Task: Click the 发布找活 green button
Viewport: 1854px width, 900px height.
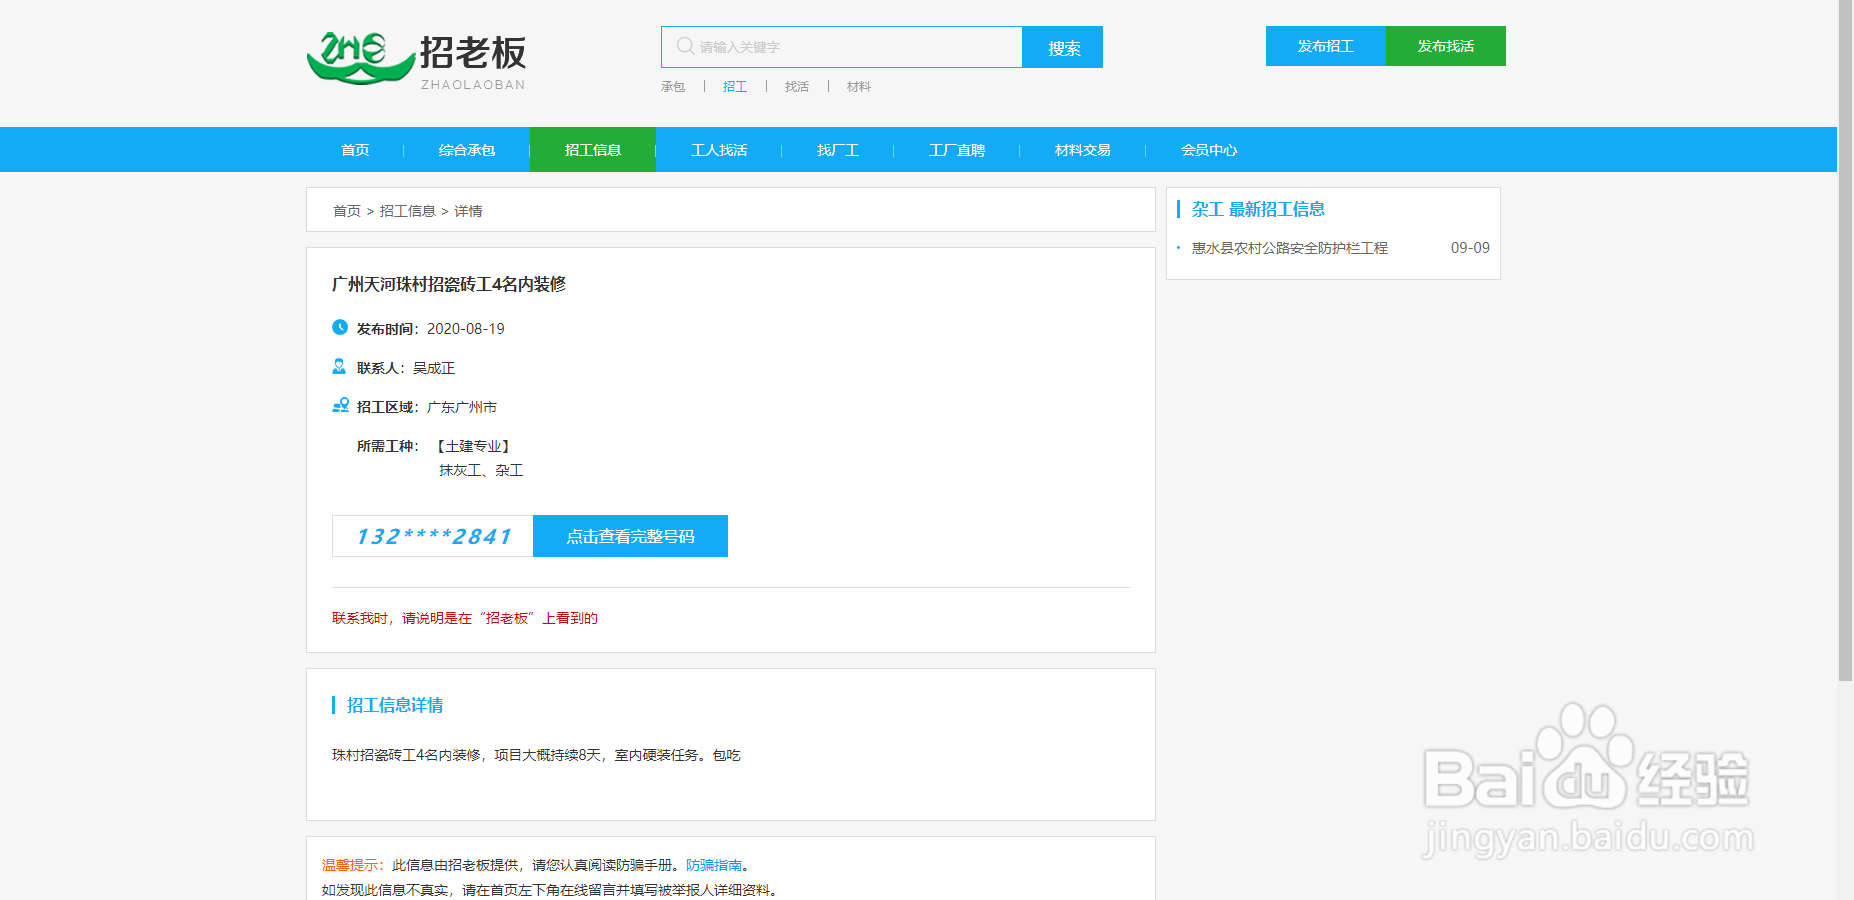Action: pyautogui.click(x=1445, y=46)
